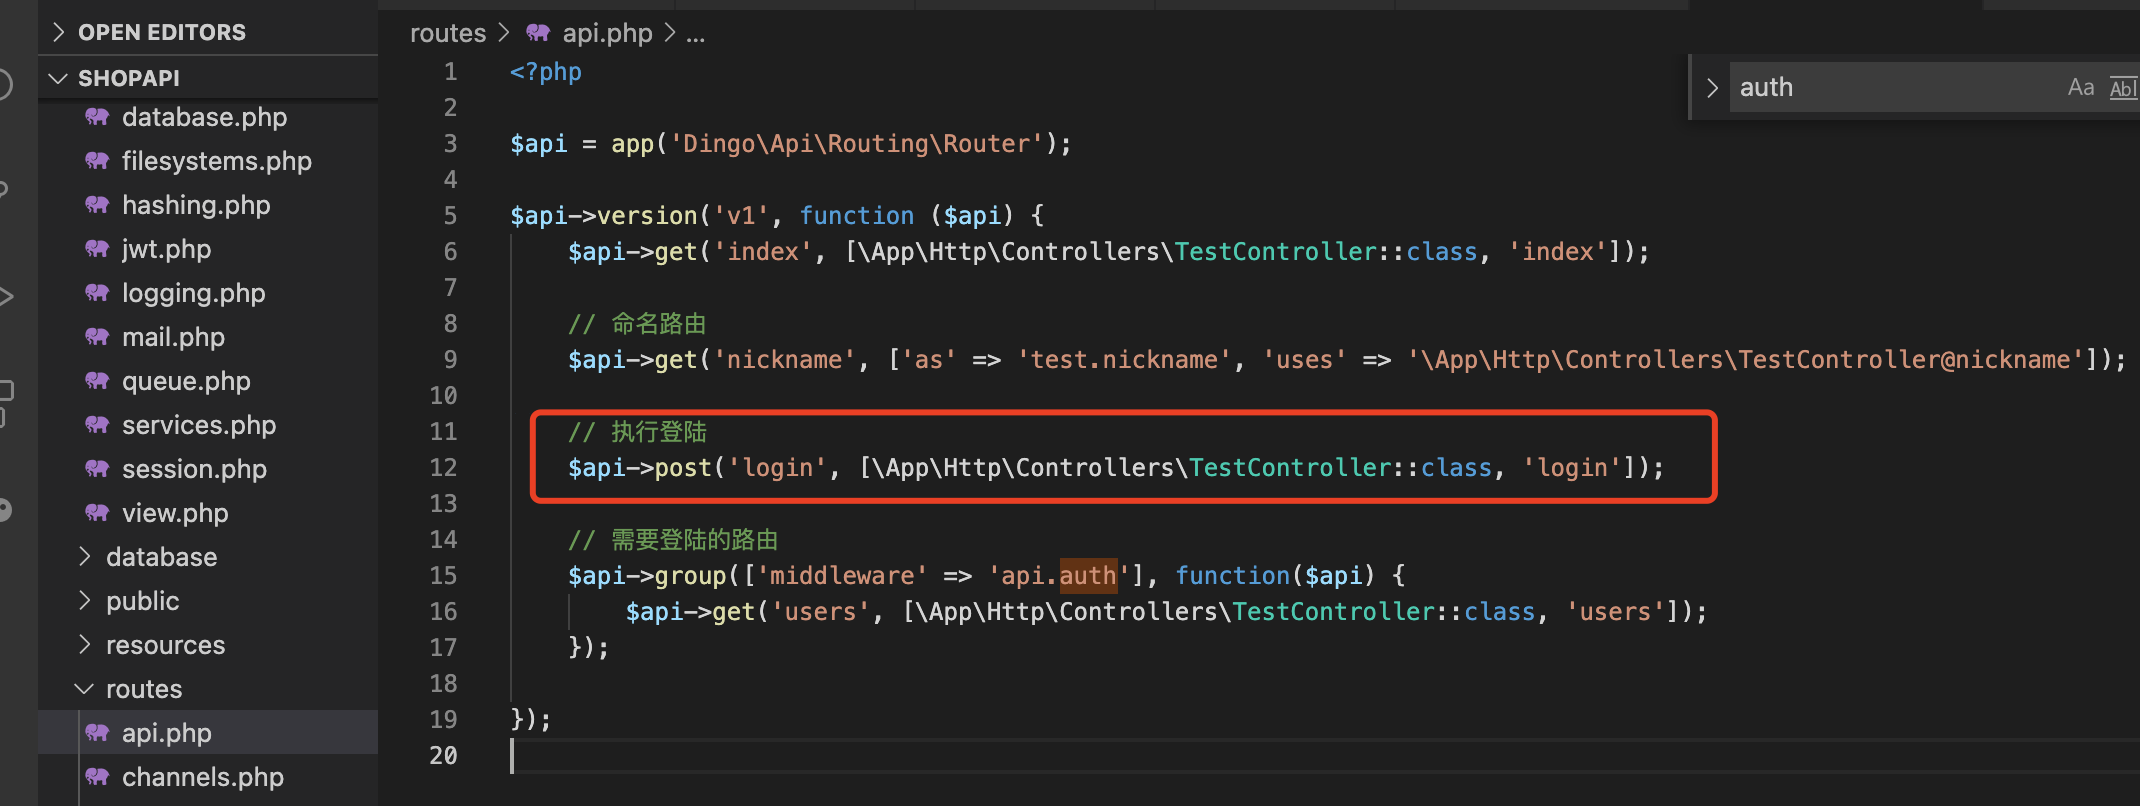The height and width of the screenshot is (806, 2140).
Task: Click 'test.nickname' route name string
Action: [1124, 360]
